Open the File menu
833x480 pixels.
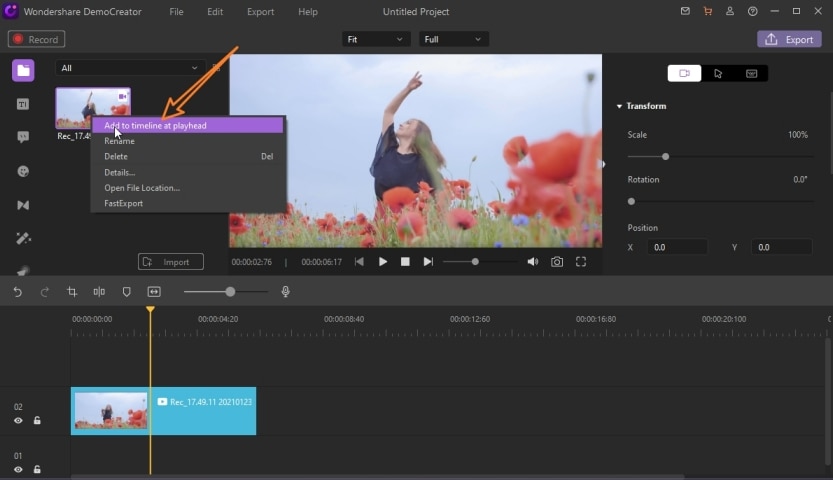pyautogui.click(x=176, y=12)
